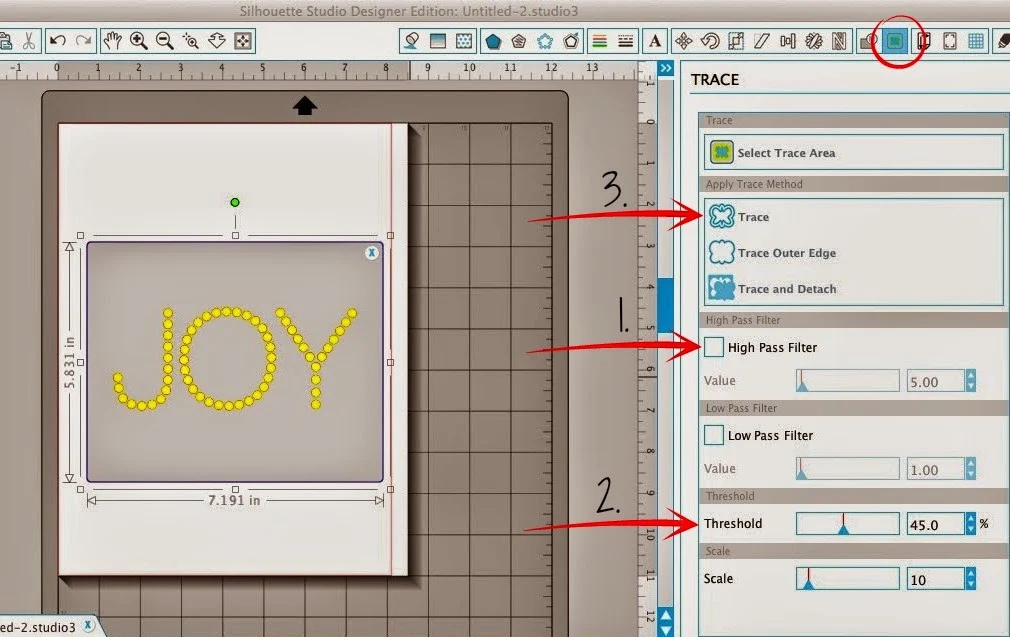Viewport: 1010px width, 637px height.
Task: Open the Fill Gradient window
Action: pyautogui.click(x=438, y=41)
